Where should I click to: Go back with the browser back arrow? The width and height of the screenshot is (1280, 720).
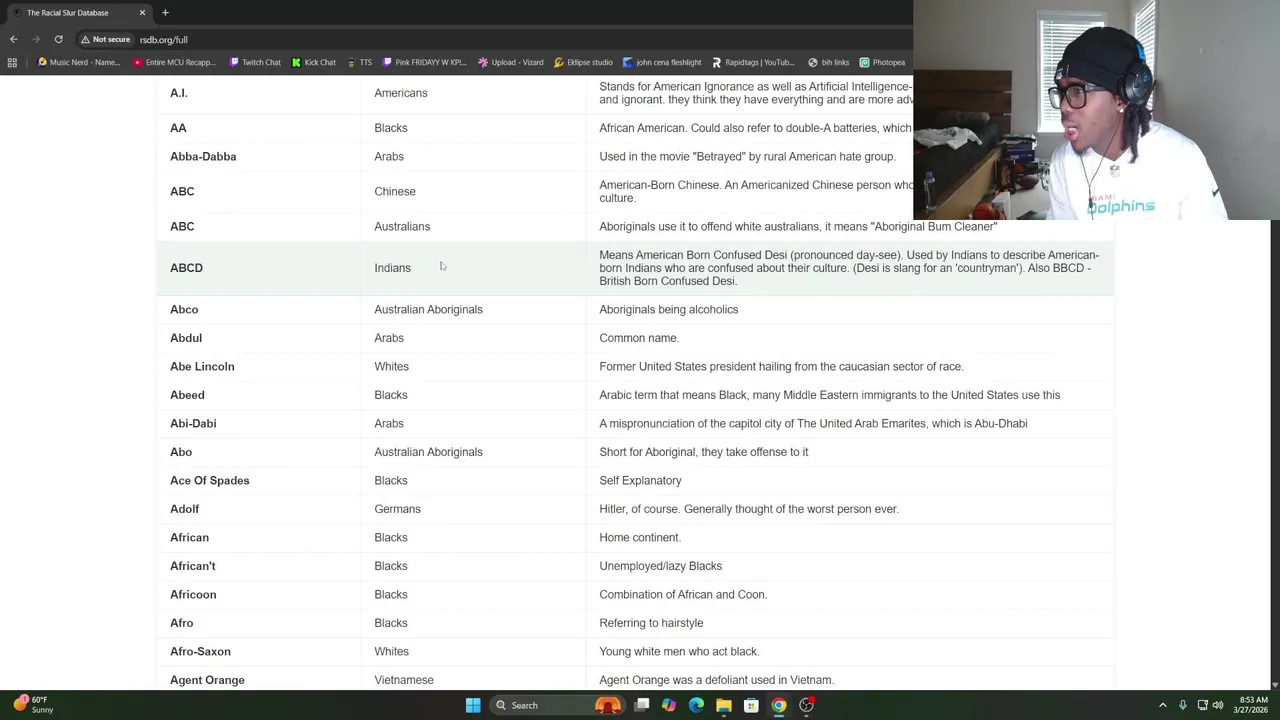(x=13, y=39)
